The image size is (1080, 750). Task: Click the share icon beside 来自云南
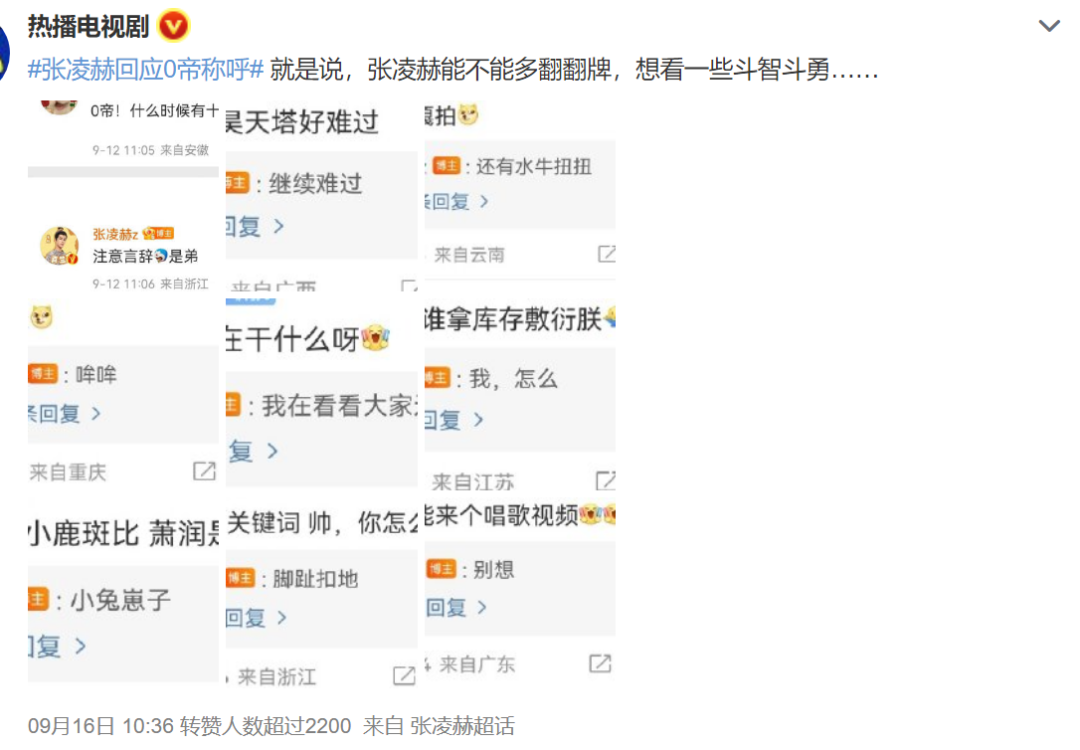click(x=606, y=253)
